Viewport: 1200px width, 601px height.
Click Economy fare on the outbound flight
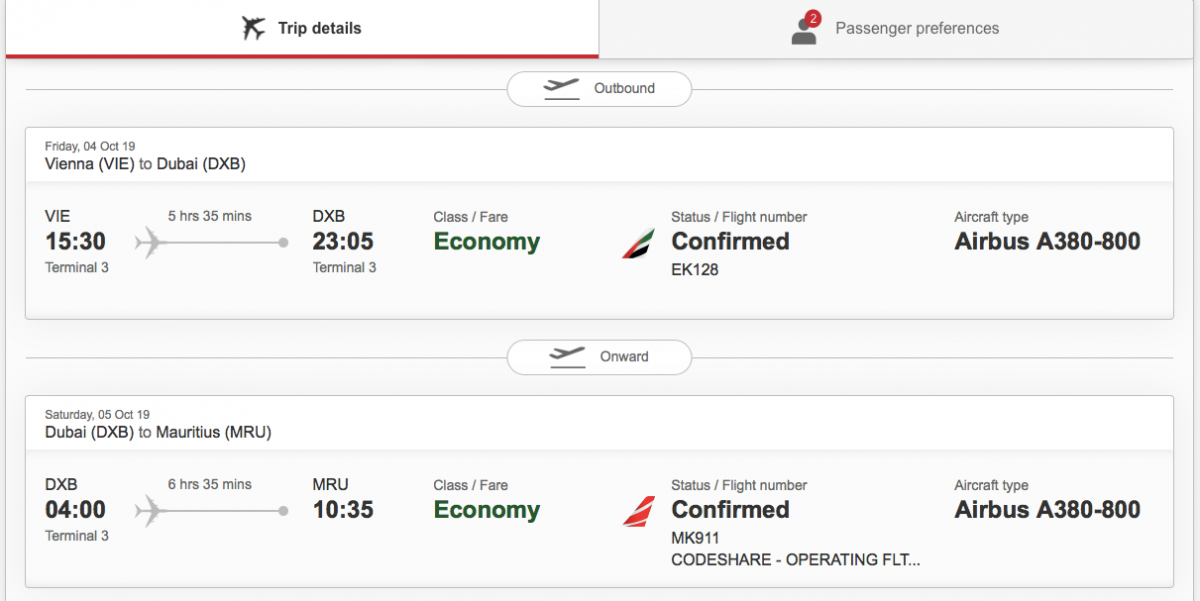pyautogui.click(x=486, y=242)
